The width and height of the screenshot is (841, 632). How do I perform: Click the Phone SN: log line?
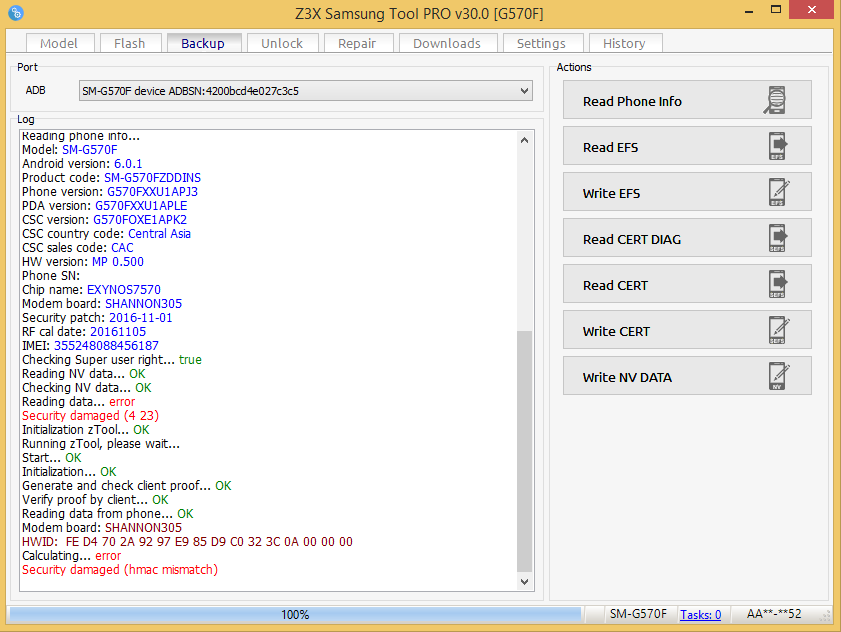click(x=51, y=276)
